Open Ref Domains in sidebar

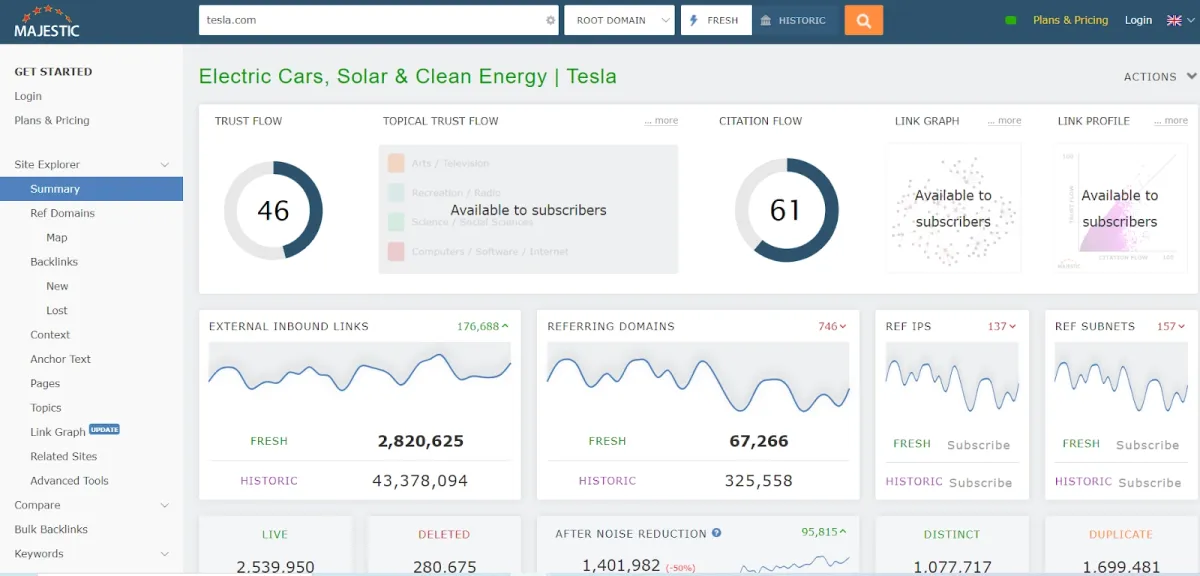62,213
